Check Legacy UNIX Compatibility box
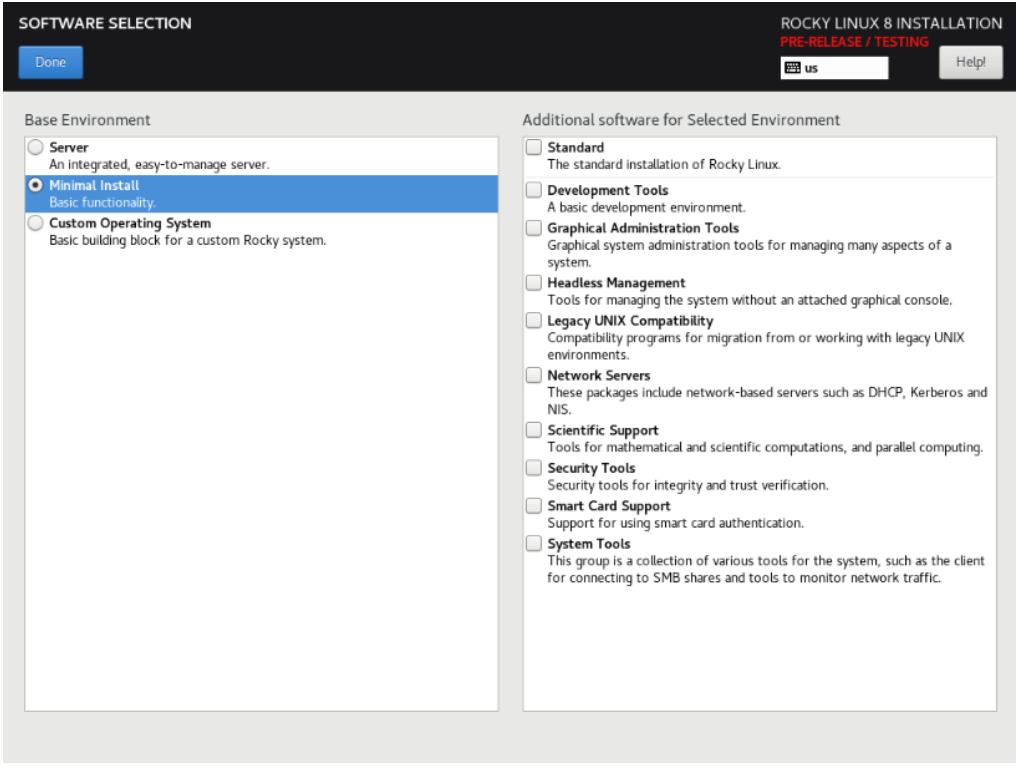Image resolution: width=1019 pixels, height=768 pixels. click(534, 320)
